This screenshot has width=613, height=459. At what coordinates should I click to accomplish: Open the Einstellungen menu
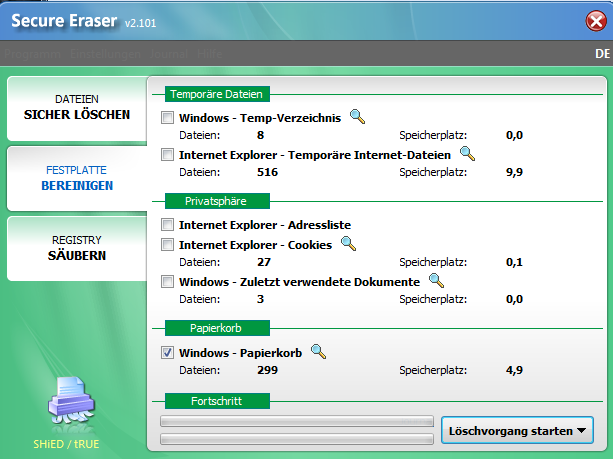click(x=105, y=54)
